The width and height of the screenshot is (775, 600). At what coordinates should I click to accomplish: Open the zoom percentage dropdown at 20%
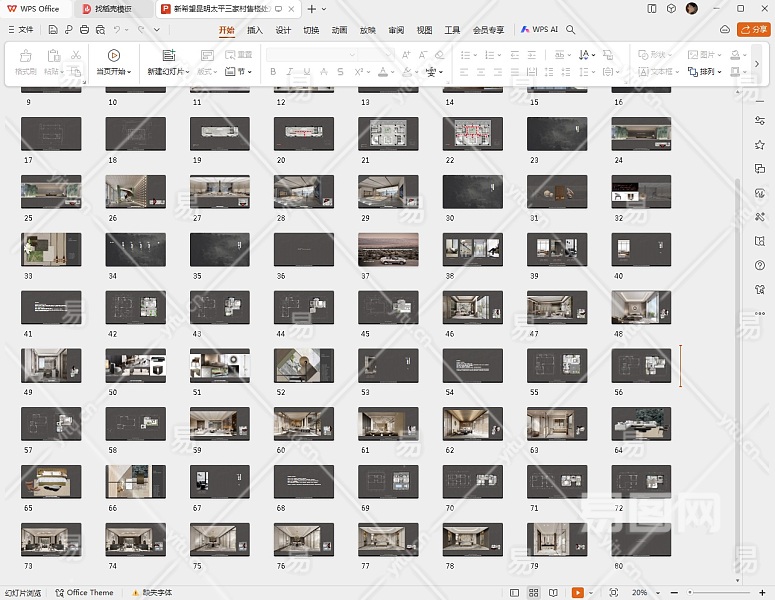pos(643,593)
